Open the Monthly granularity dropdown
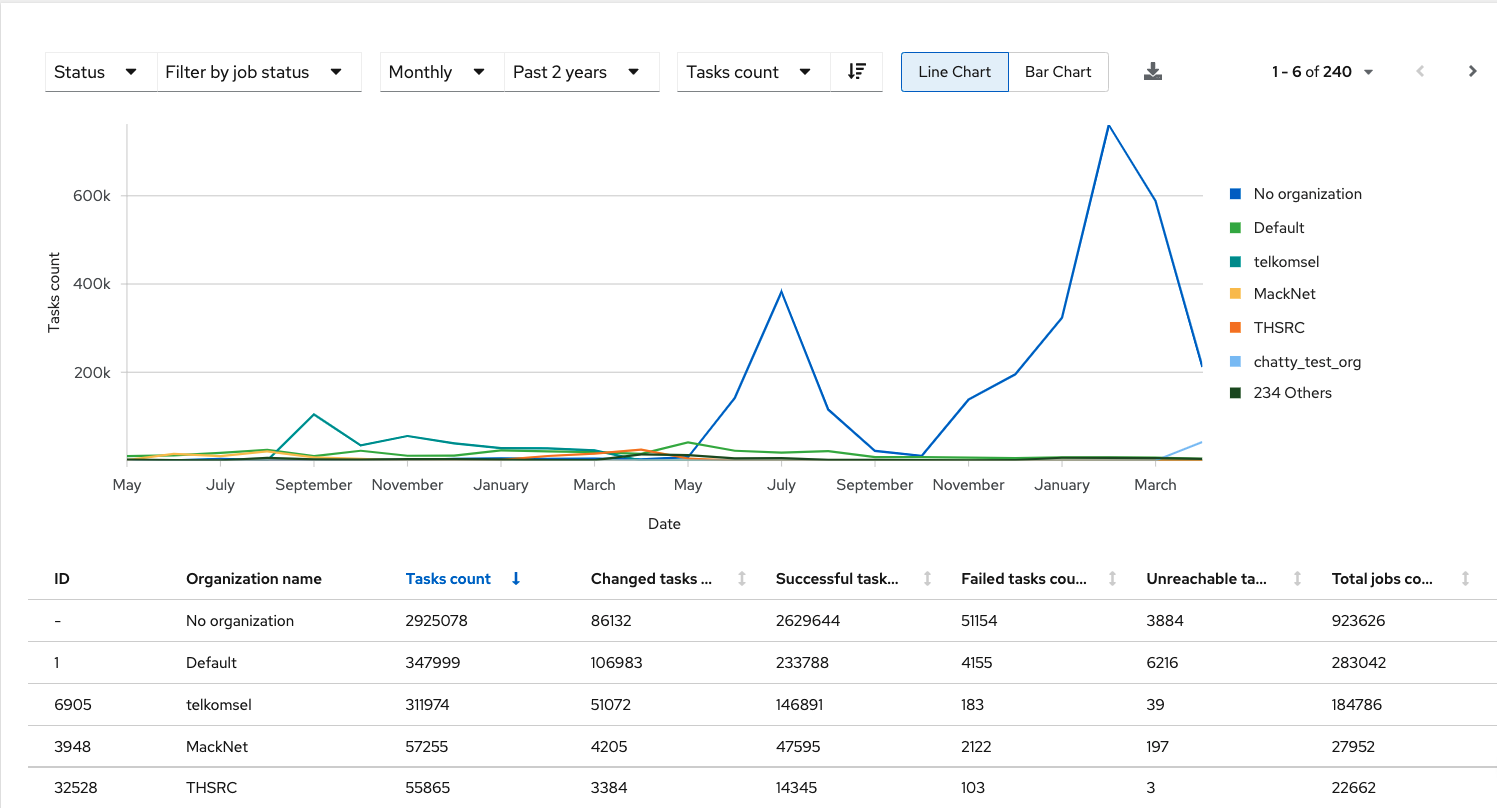The width and height of the screenshot is (1497, 808). pos(441,72)
